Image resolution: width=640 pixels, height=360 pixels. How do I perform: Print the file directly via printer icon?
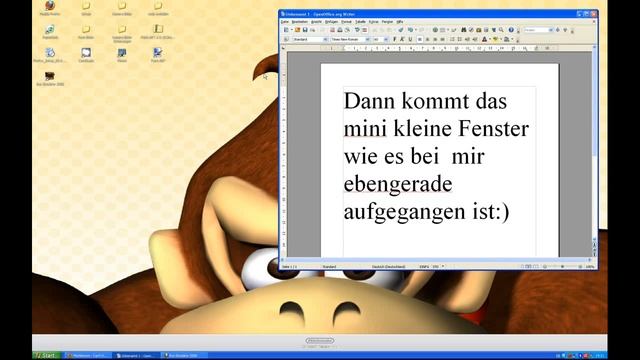tap(340, 30)
